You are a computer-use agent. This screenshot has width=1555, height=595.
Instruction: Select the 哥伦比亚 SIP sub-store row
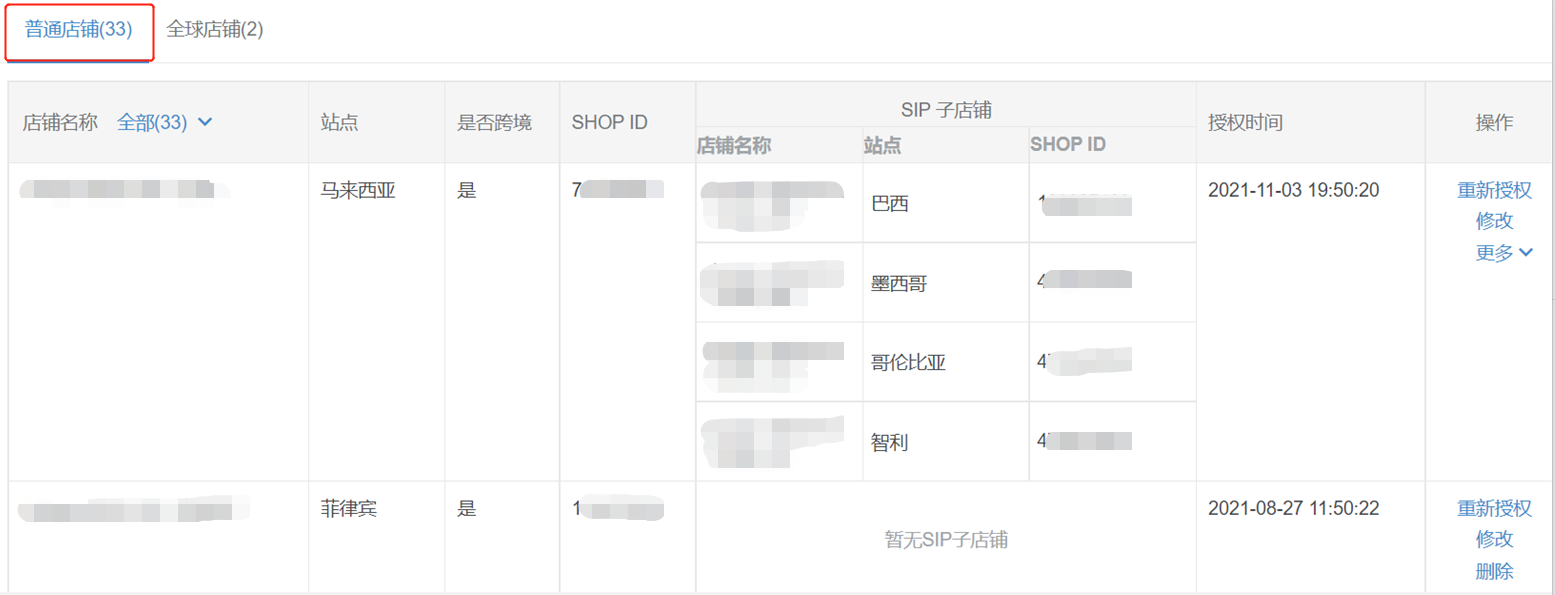tap(908, 362)
